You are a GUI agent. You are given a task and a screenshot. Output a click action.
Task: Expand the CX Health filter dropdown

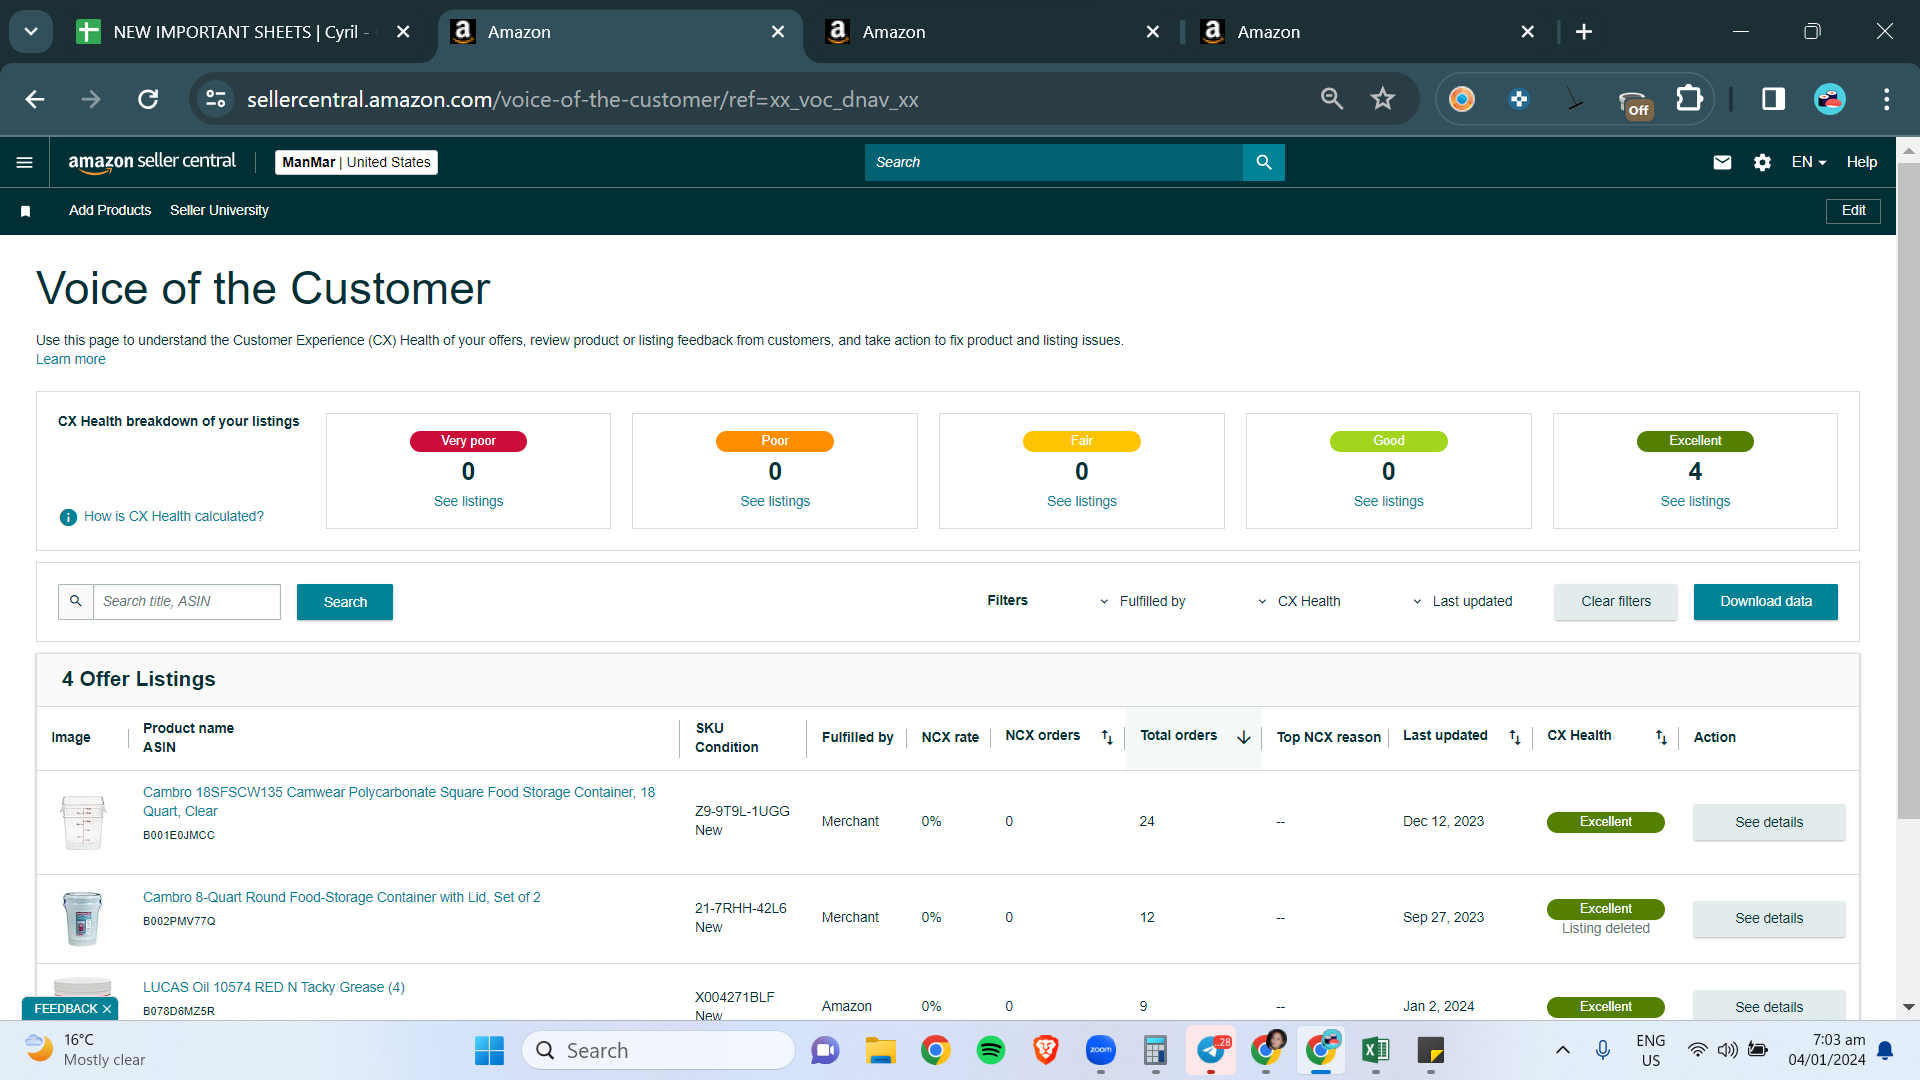(x=1299, y=602)
